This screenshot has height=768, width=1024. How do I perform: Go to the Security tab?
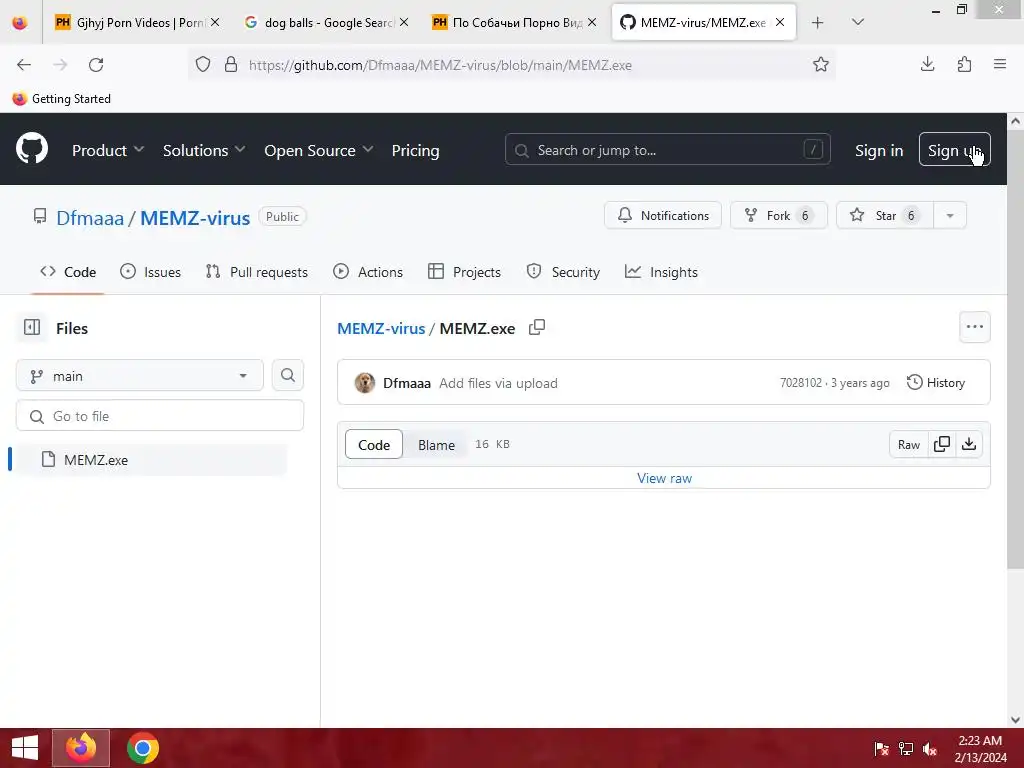[x=563, y=272]
